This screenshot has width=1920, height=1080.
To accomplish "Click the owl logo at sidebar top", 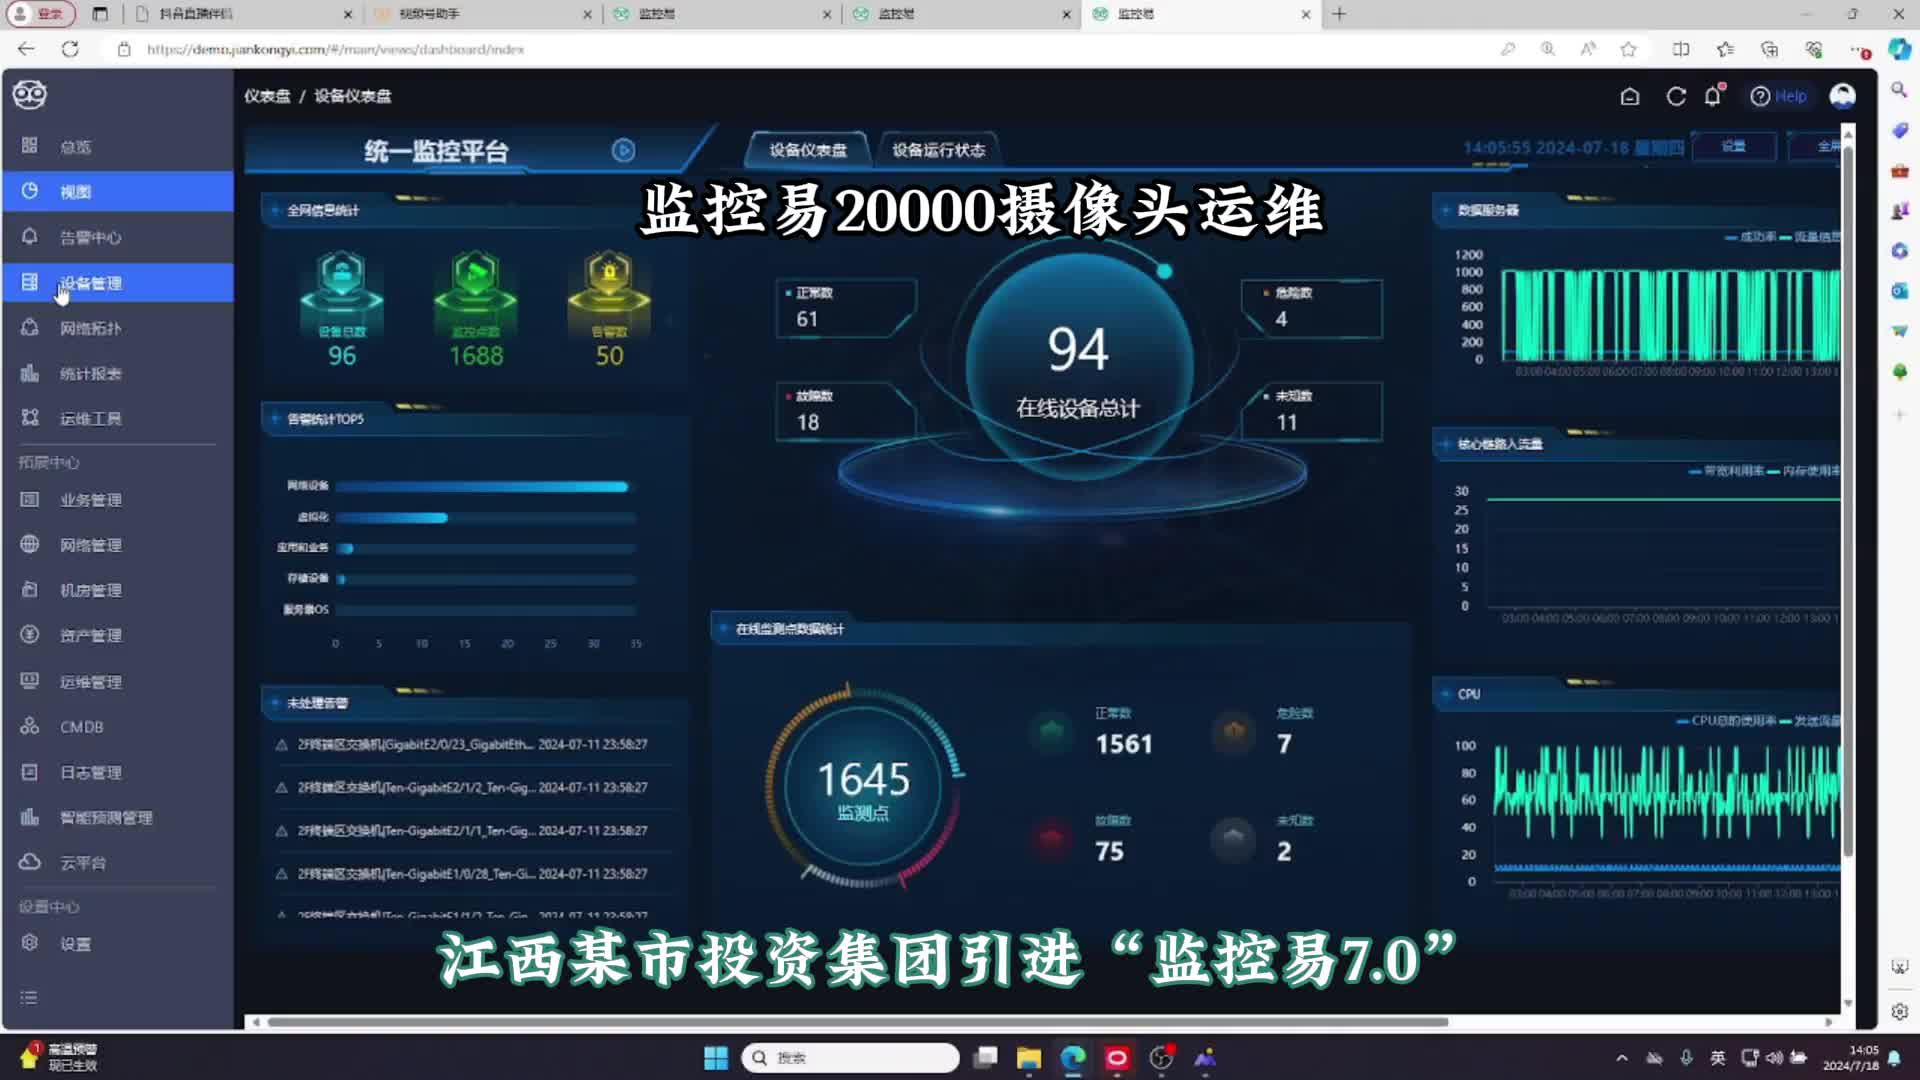I will [x=30, y=95].
